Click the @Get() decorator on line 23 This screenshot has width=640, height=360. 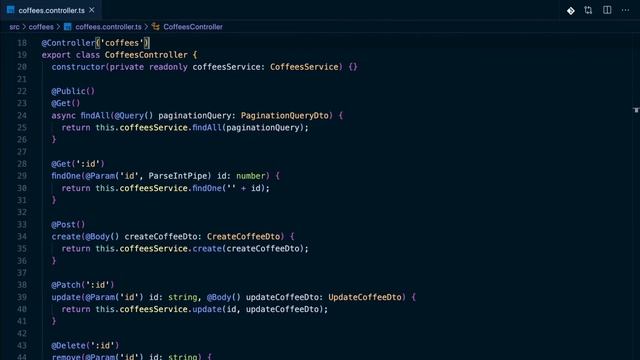coord(66,103)
